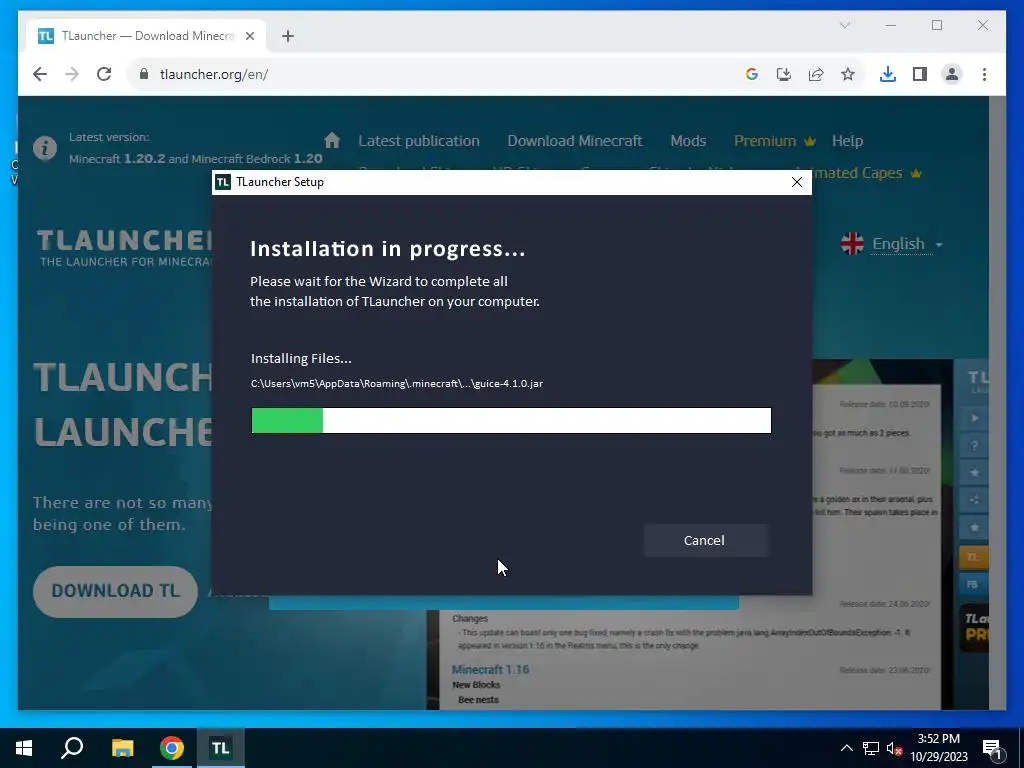
Task: Open the English language dropdown
Action: click(x=907, y=244)
